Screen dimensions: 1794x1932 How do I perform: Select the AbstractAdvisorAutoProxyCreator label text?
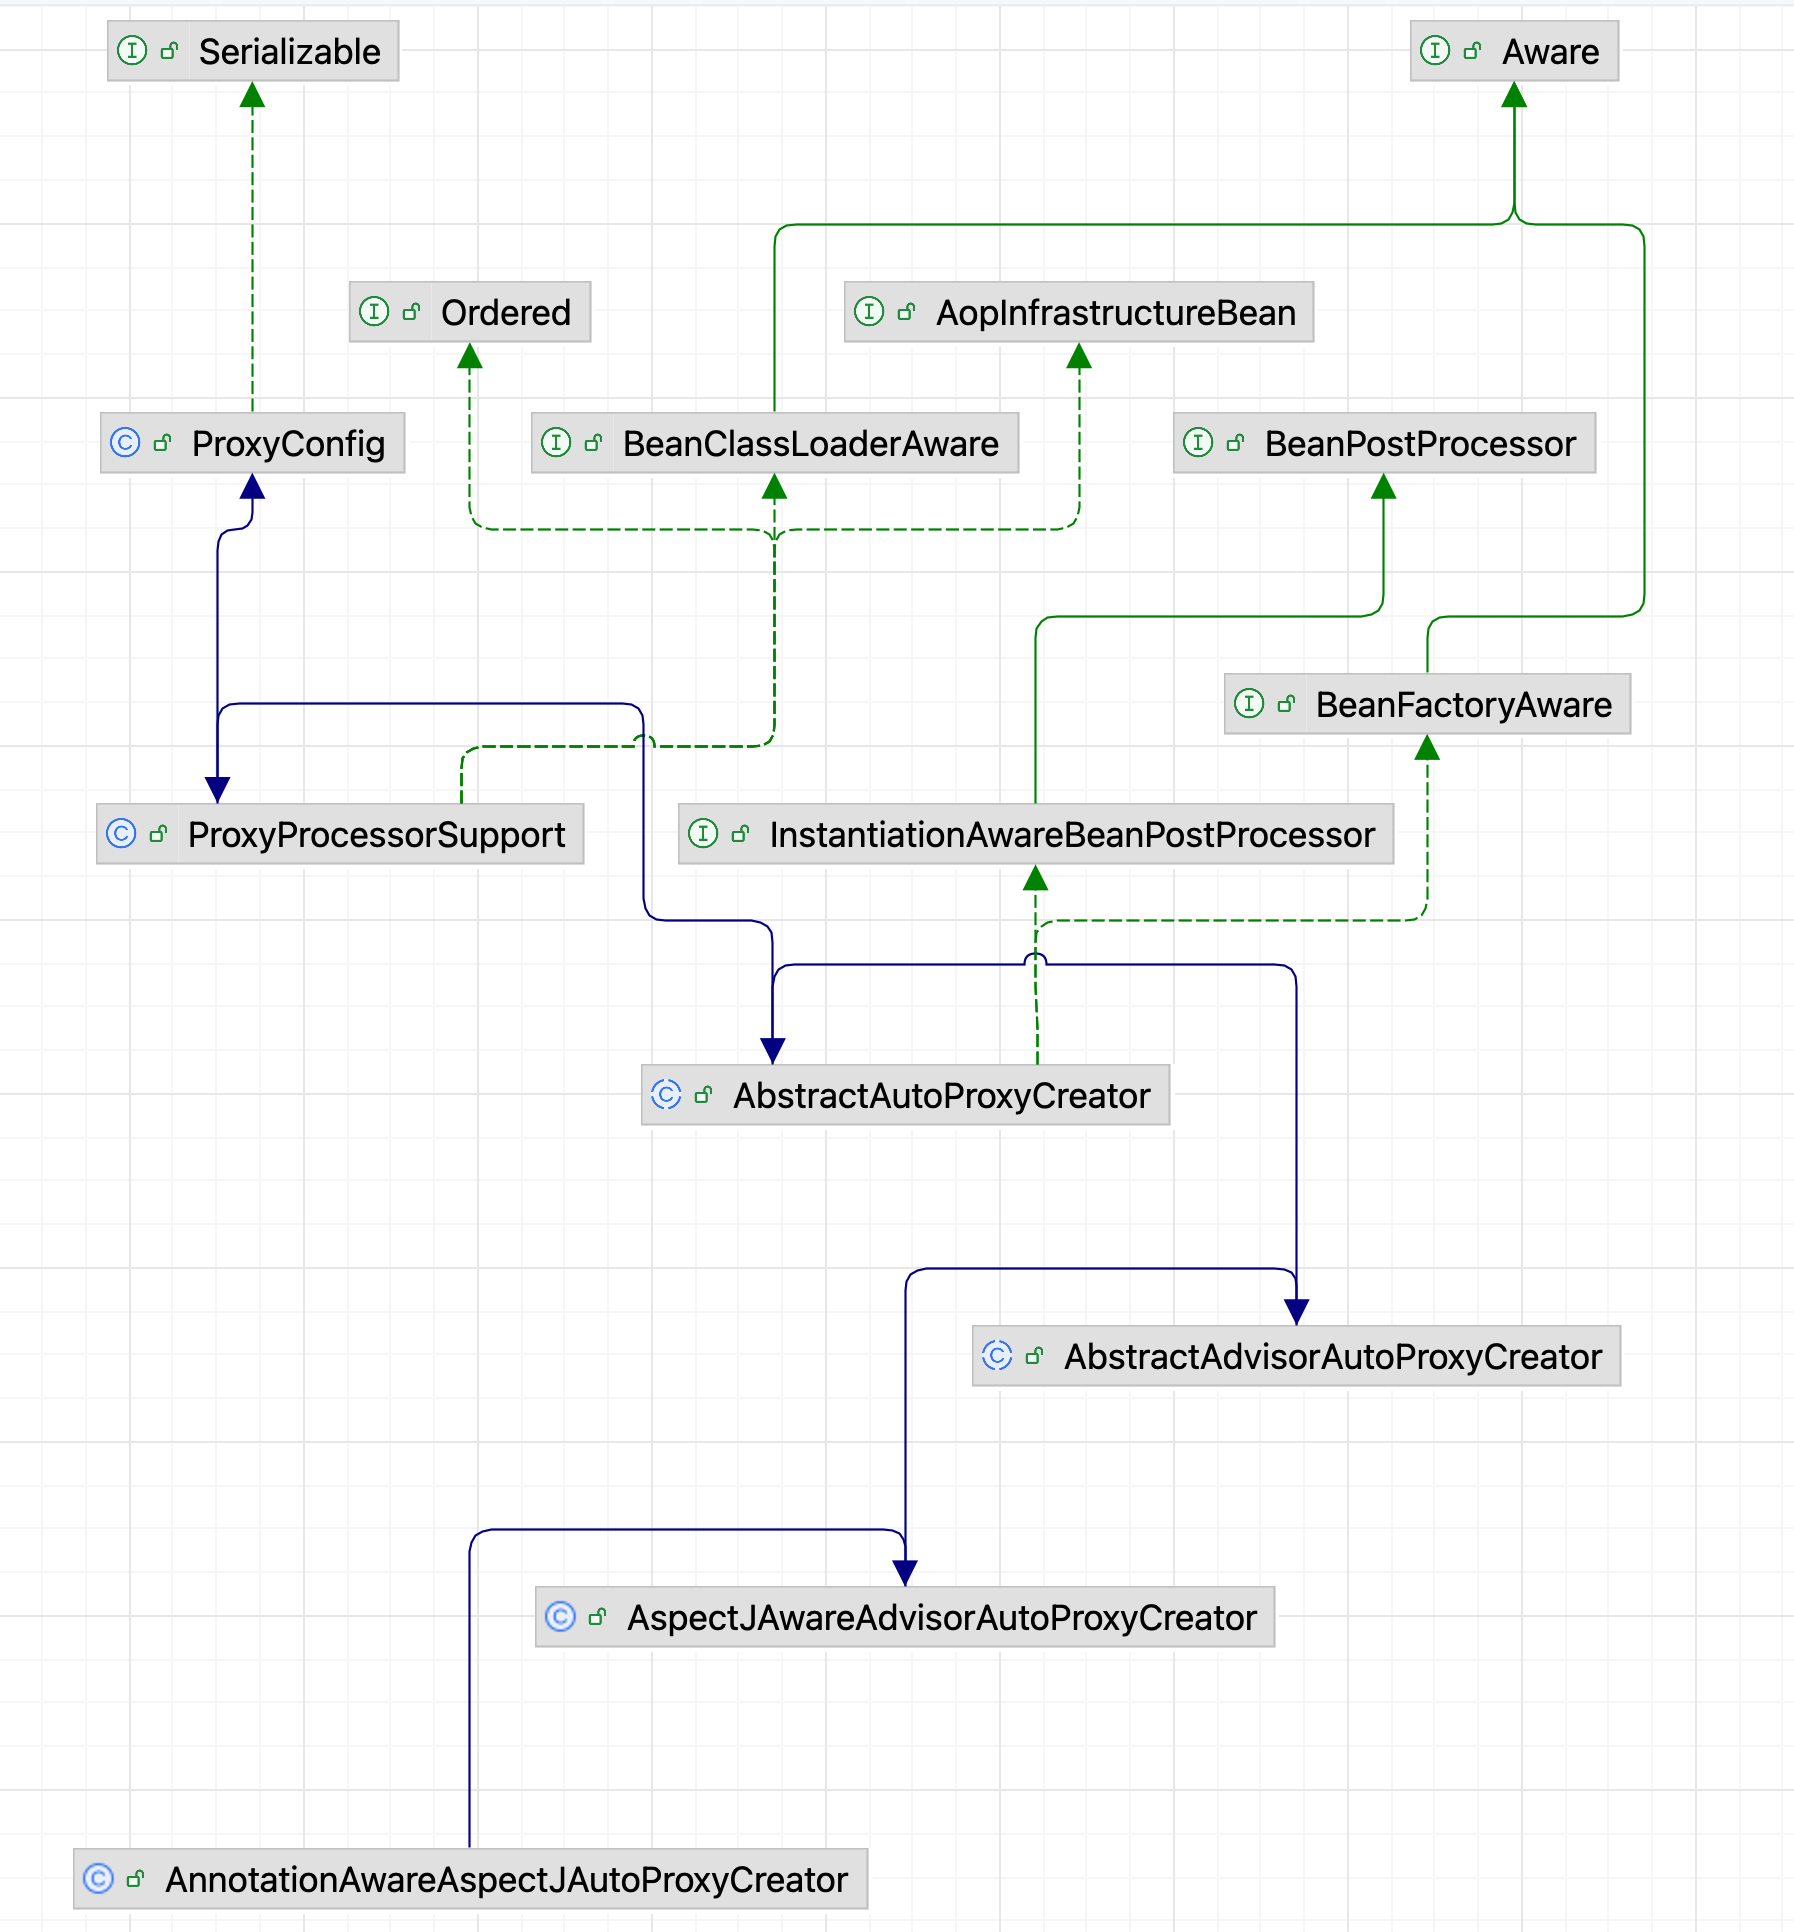coord(1332,1357)
